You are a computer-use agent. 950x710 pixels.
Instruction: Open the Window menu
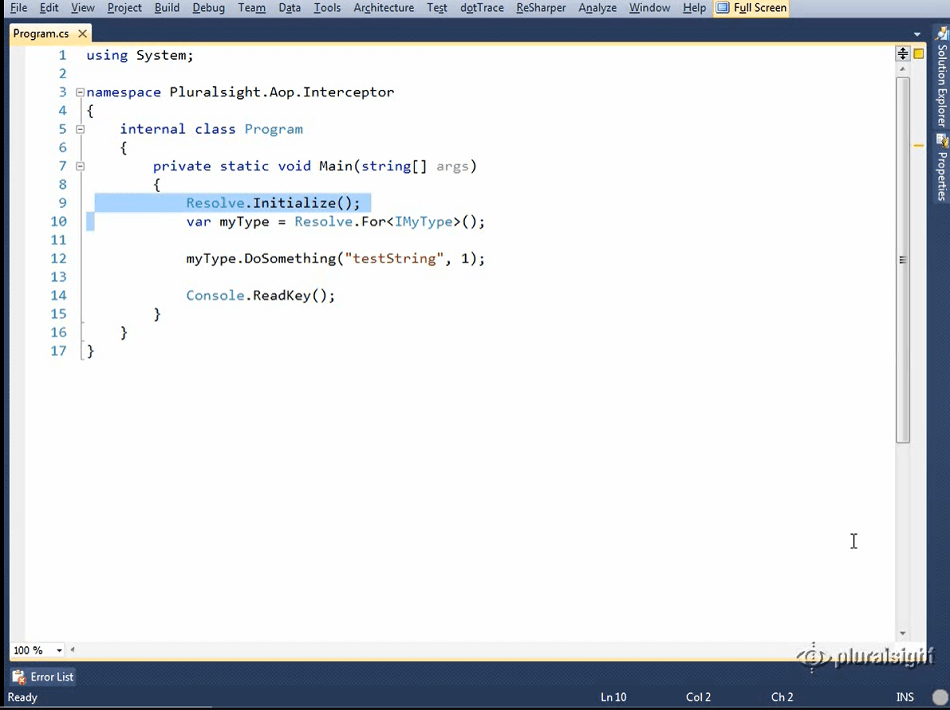tap(649, 8)
